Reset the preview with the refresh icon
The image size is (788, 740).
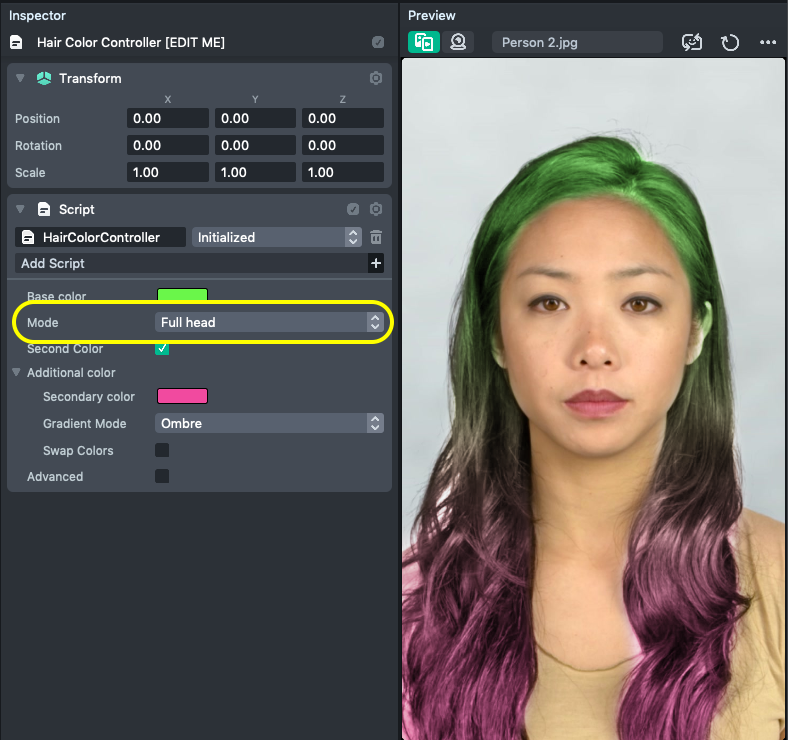(x=730, y=42)
